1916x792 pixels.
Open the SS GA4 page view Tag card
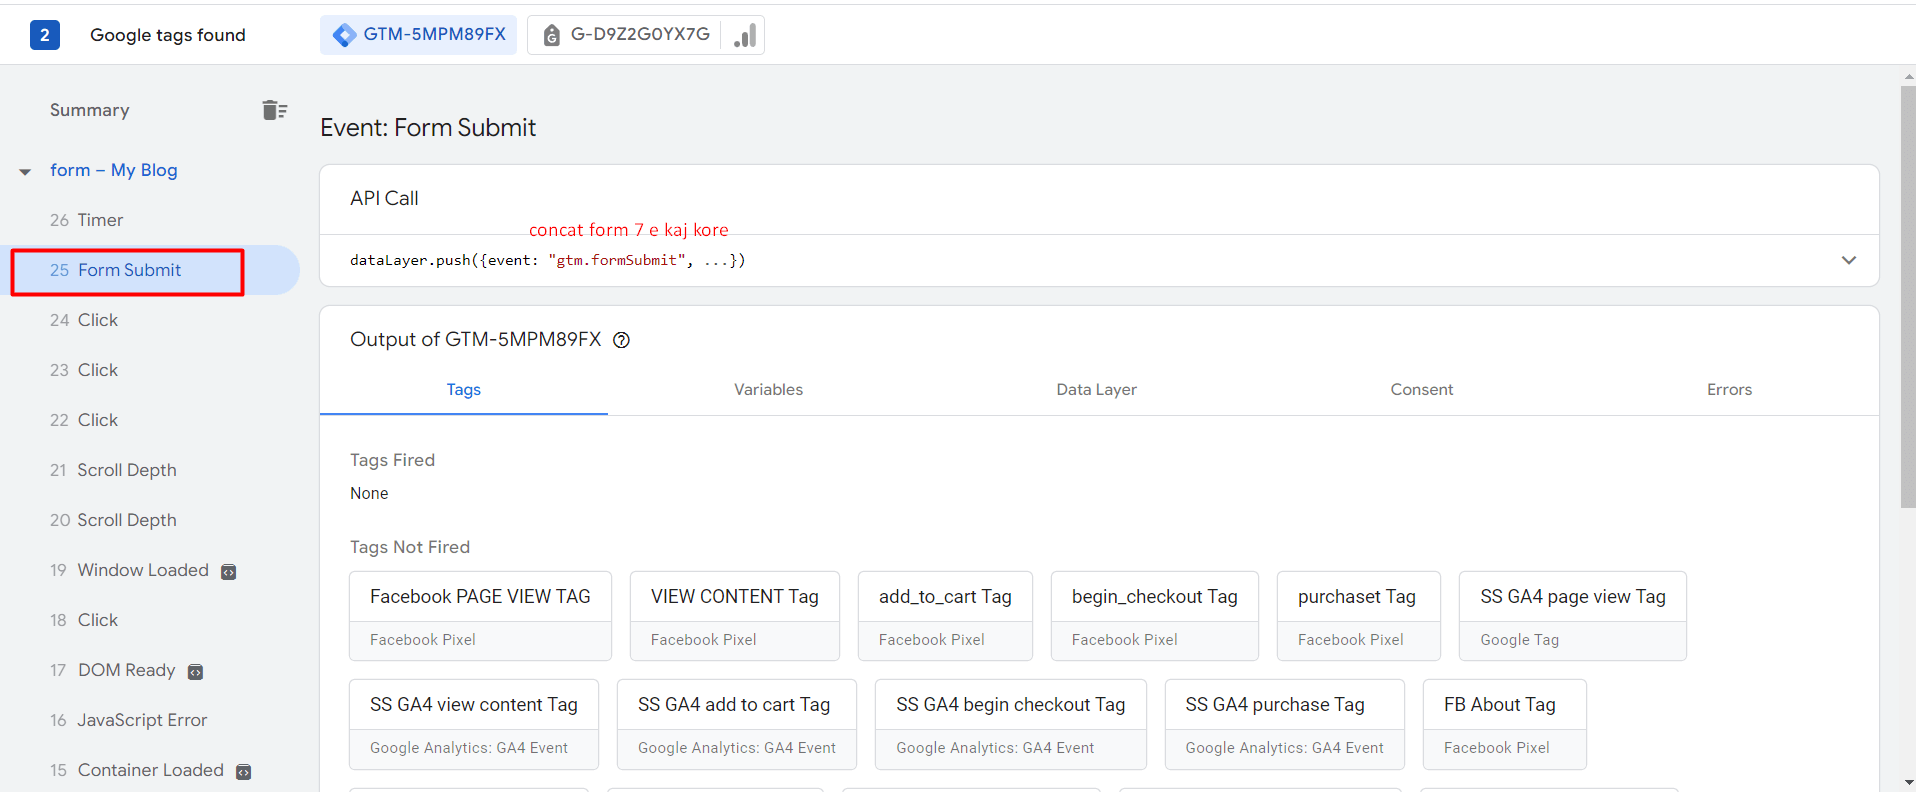pos(1573,616)
